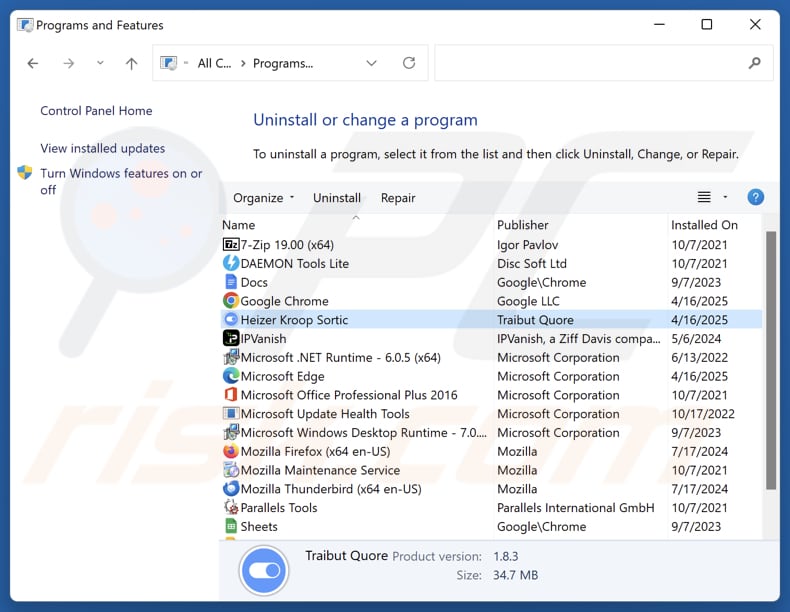Open view options dropdown arrow
790x612 pixels.
(x=726, y=197)
